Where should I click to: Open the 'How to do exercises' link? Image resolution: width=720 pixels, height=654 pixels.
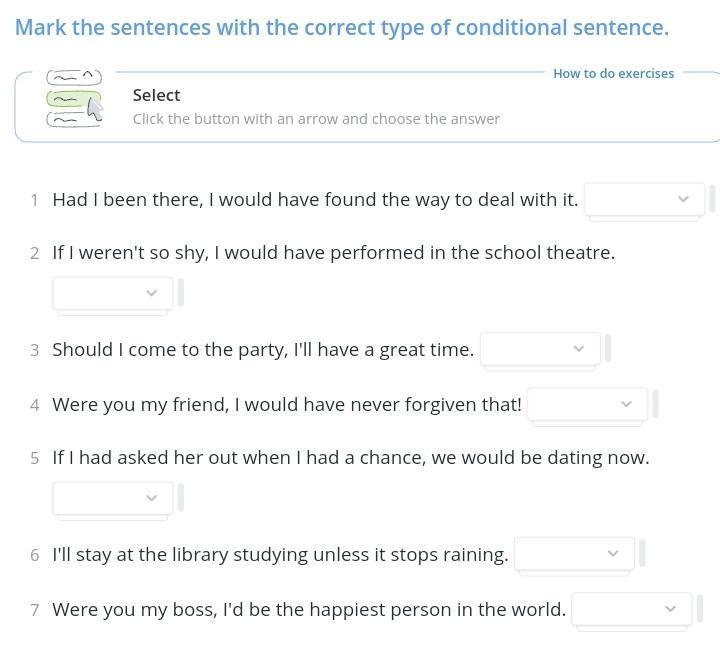point(613,73)
